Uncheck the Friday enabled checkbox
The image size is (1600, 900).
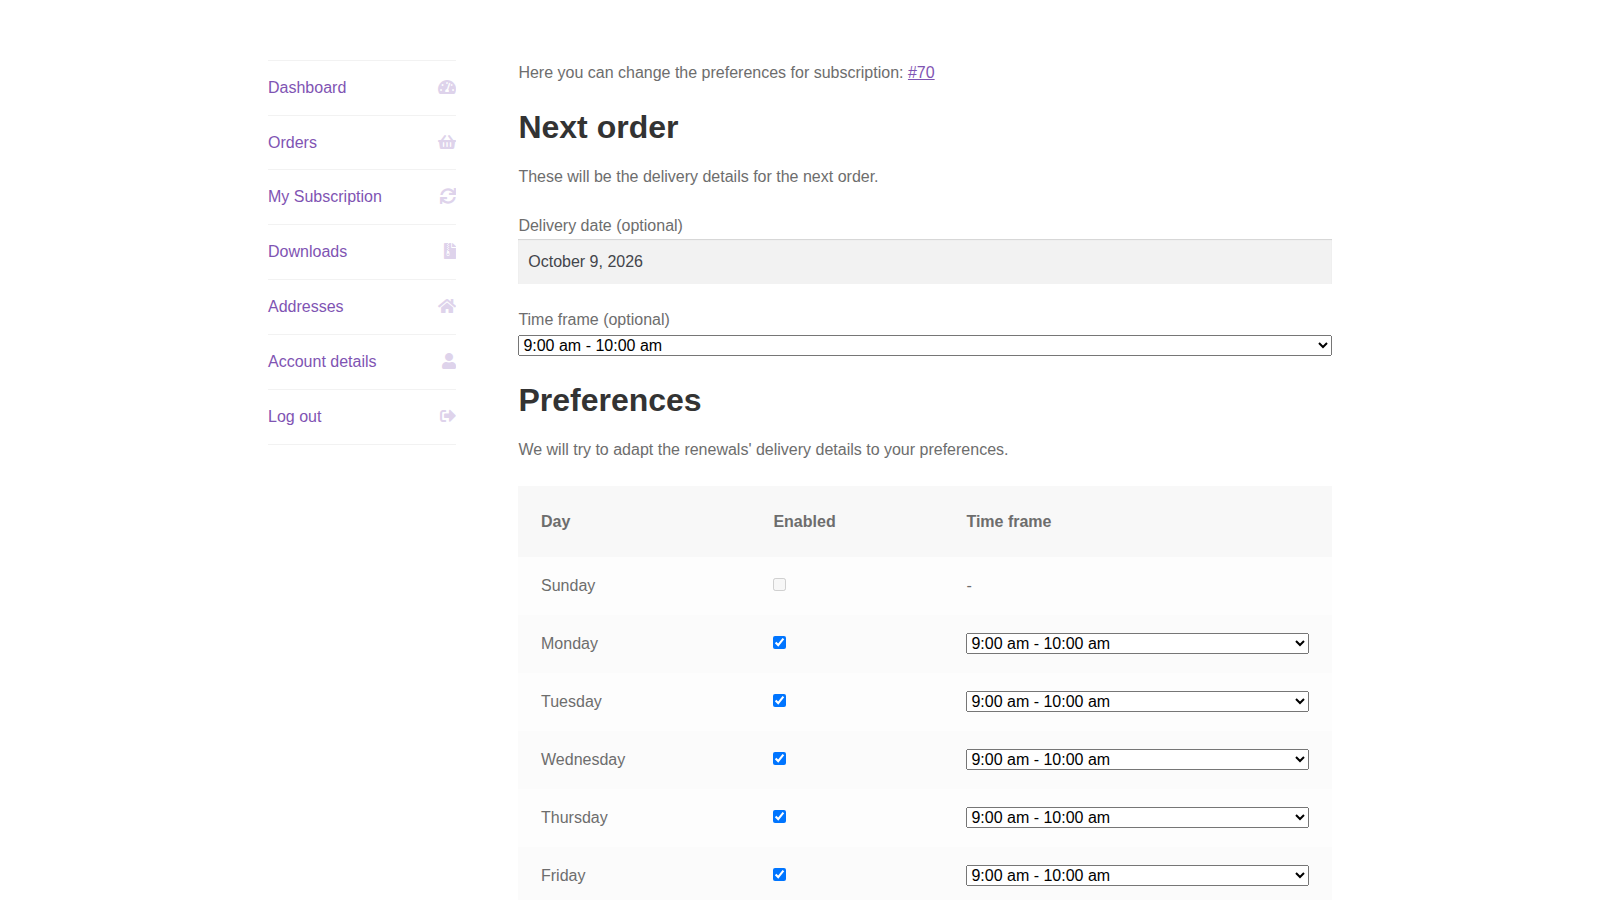780,875
